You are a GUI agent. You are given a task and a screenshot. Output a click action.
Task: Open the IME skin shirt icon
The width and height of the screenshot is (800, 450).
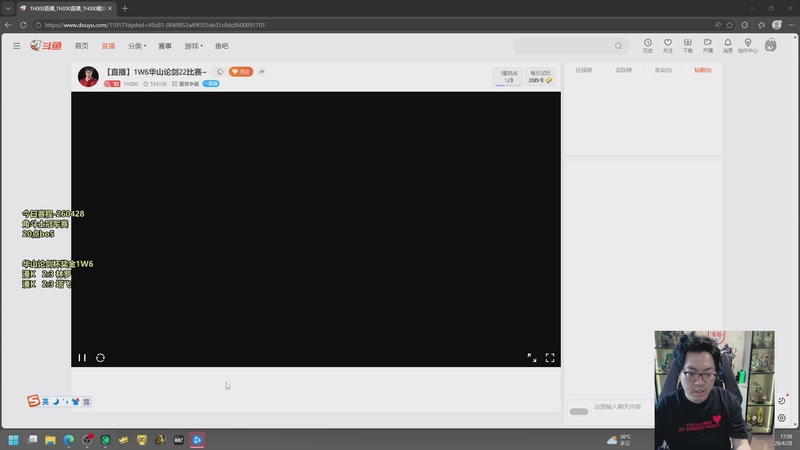pyautogui.click(x=76, y=402)
